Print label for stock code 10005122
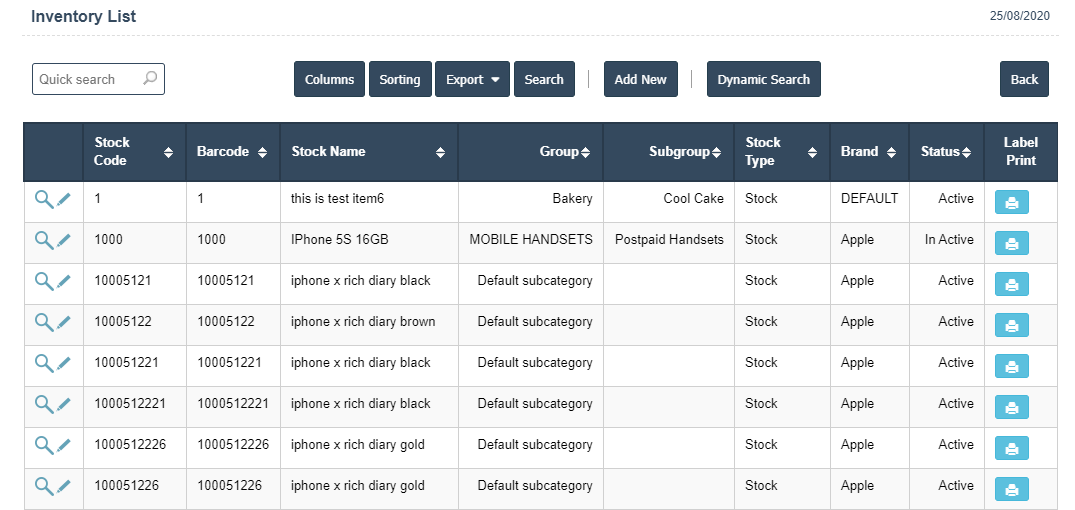 [x=1011, y=326]
